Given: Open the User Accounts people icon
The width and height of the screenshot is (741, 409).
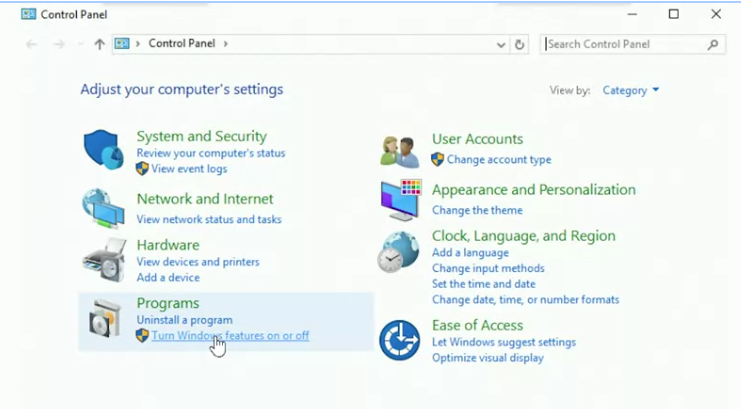Looking at the screenshot, I should [x=400, y=151].
